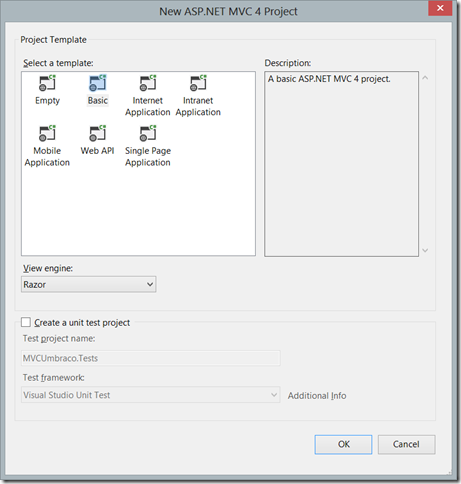
Task: Click the description scrollbar up arrow
Action: (425, 78)
